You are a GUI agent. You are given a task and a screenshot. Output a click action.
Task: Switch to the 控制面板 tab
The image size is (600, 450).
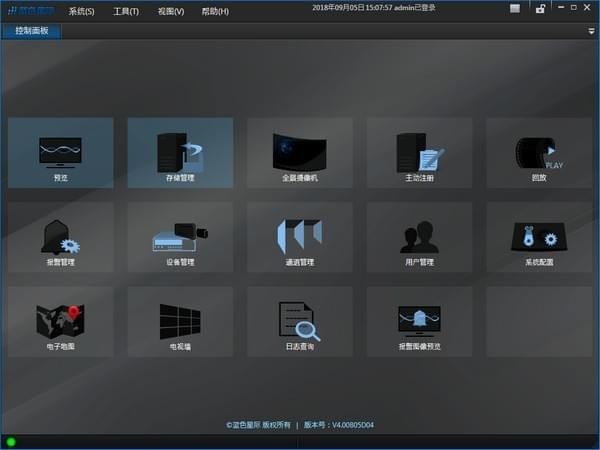coord(31,31)
